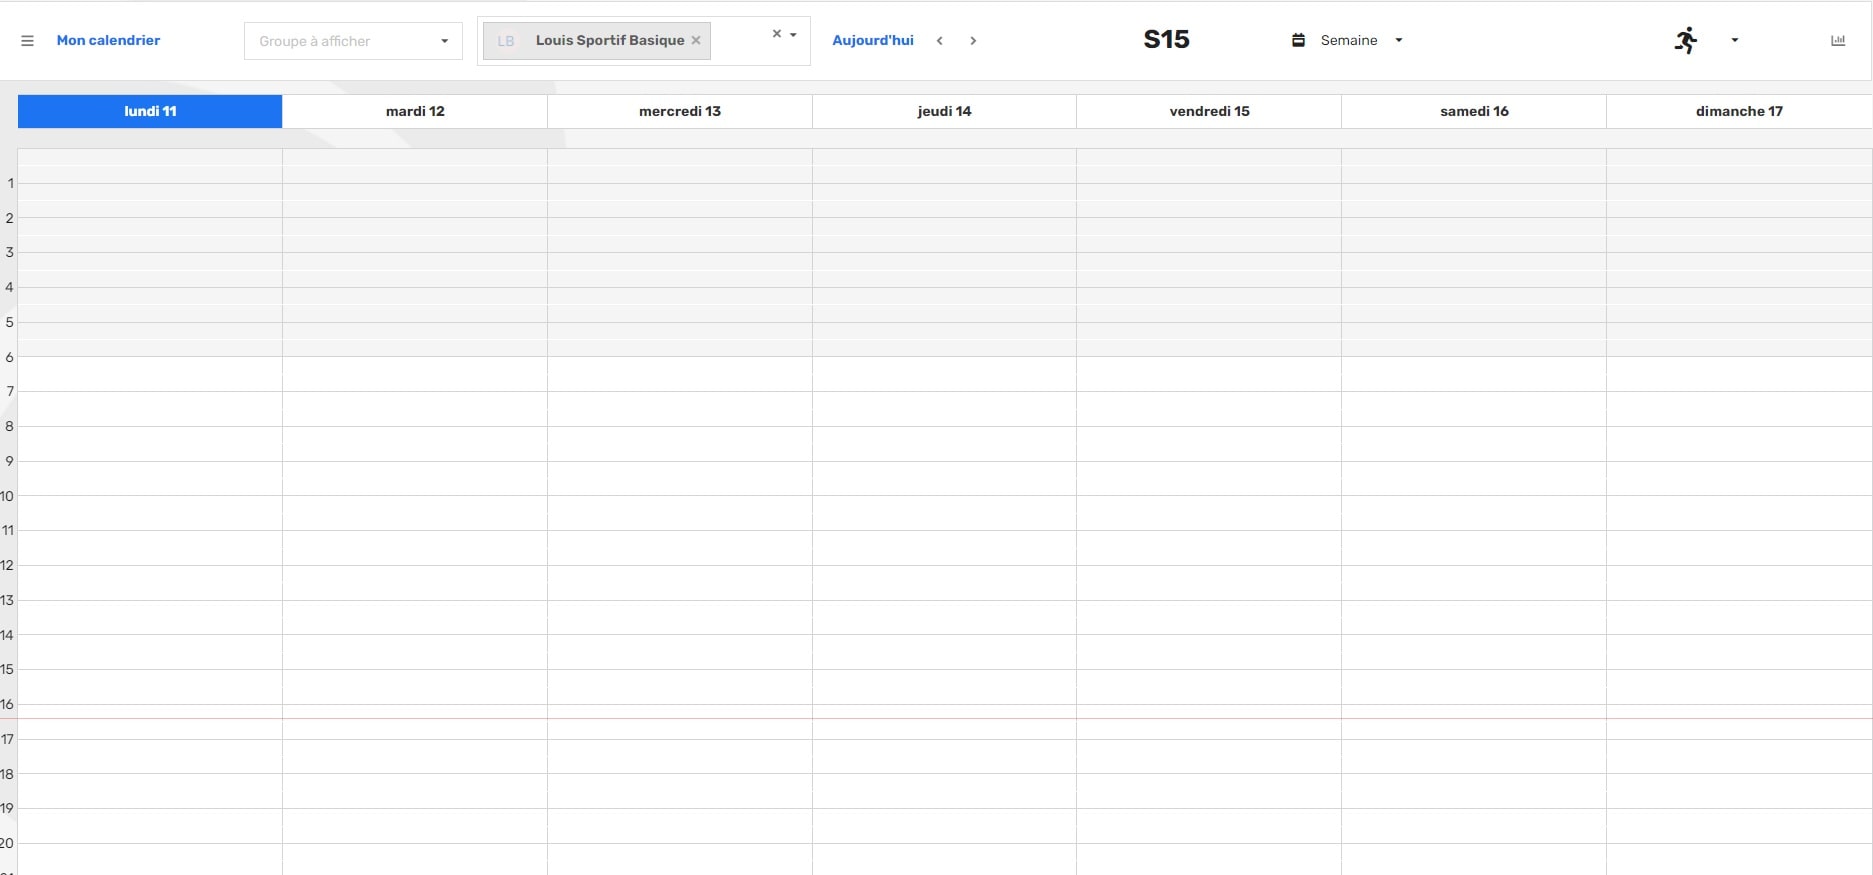Open the statistics chart icon
1873x875 pixels.
(x=1837, y=41)
